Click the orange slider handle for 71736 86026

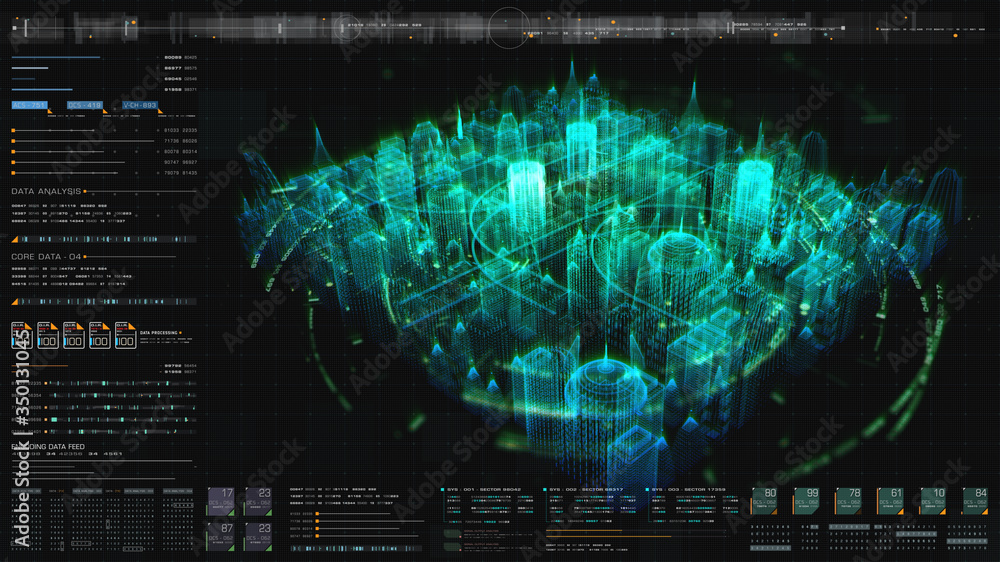[x=13, y=141]
